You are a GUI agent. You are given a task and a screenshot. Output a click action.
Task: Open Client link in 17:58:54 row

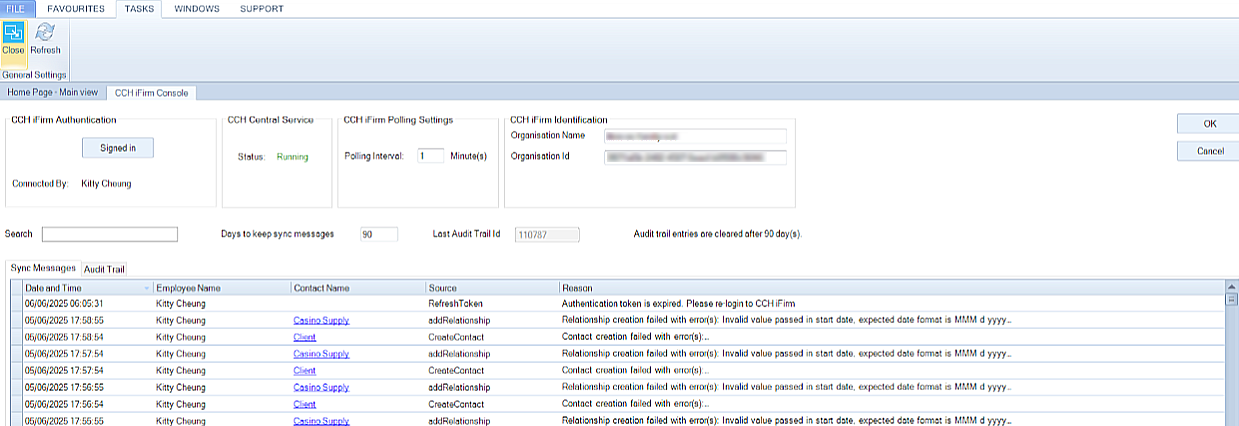click(x=304, y=337)
